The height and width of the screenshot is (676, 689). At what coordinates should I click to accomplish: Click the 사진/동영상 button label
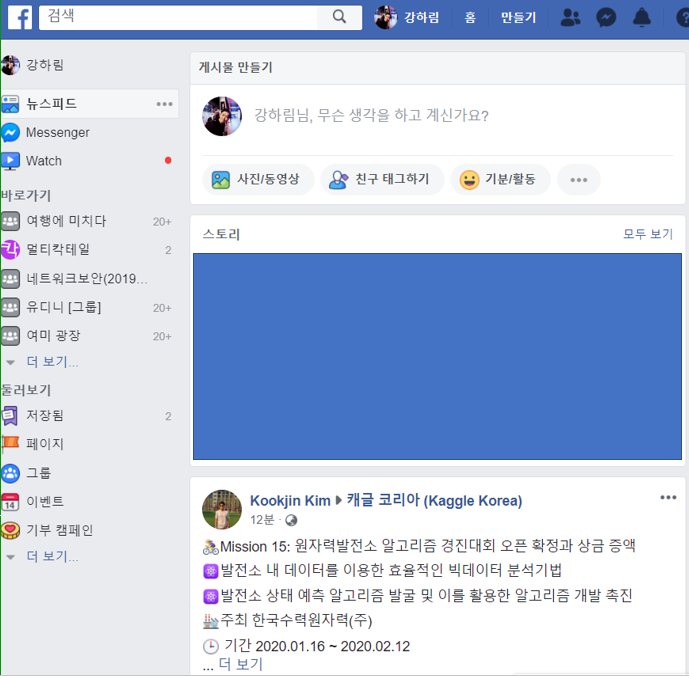tap(268, 179)
